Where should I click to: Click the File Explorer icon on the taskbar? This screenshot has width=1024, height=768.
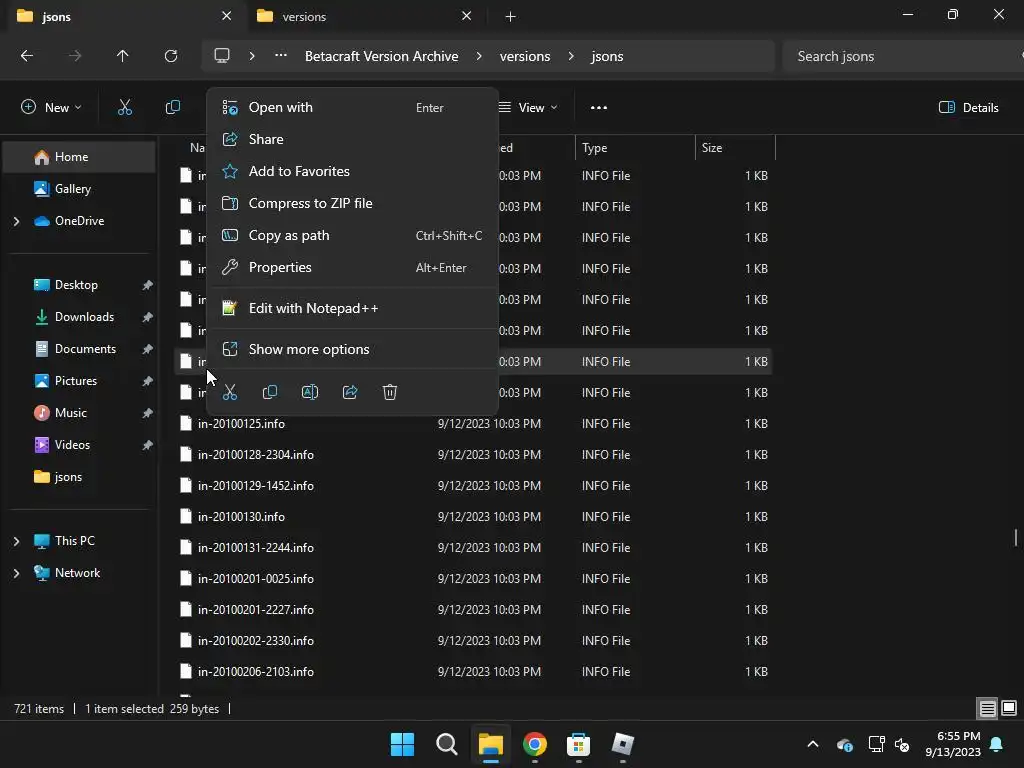(x=490, y=744)
